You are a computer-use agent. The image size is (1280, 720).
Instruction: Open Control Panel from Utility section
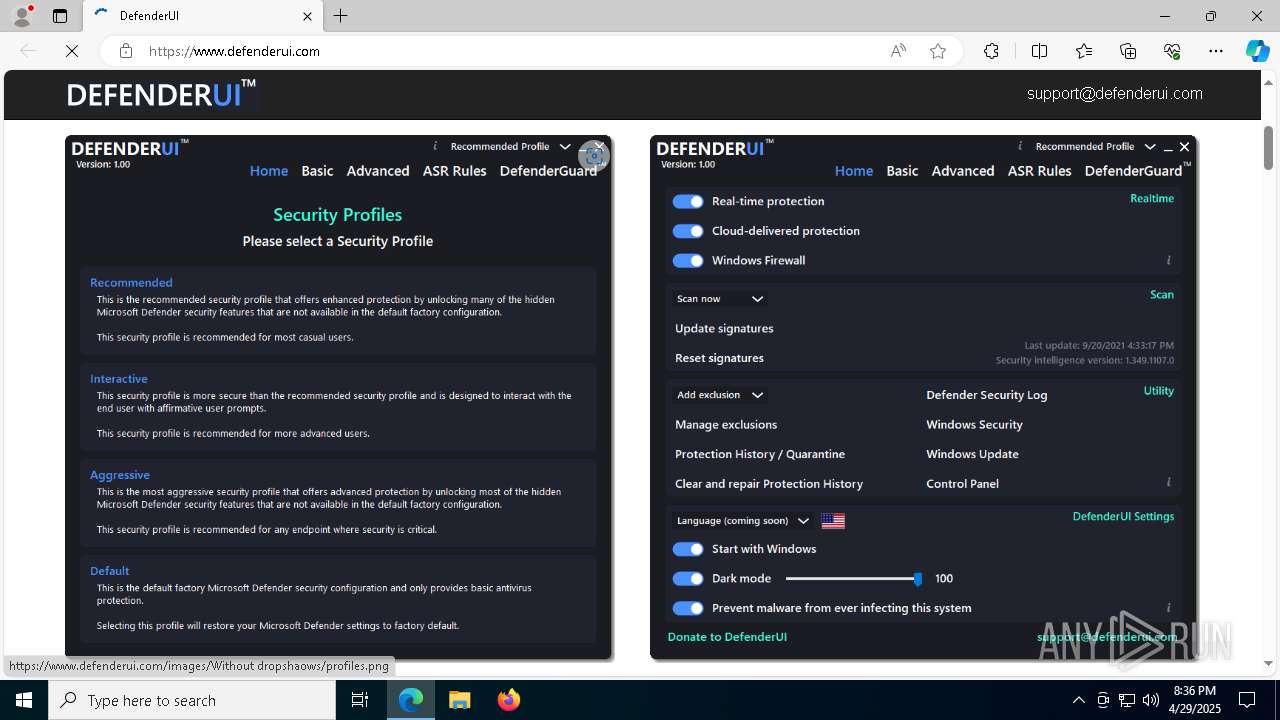(x=962, y=484)
